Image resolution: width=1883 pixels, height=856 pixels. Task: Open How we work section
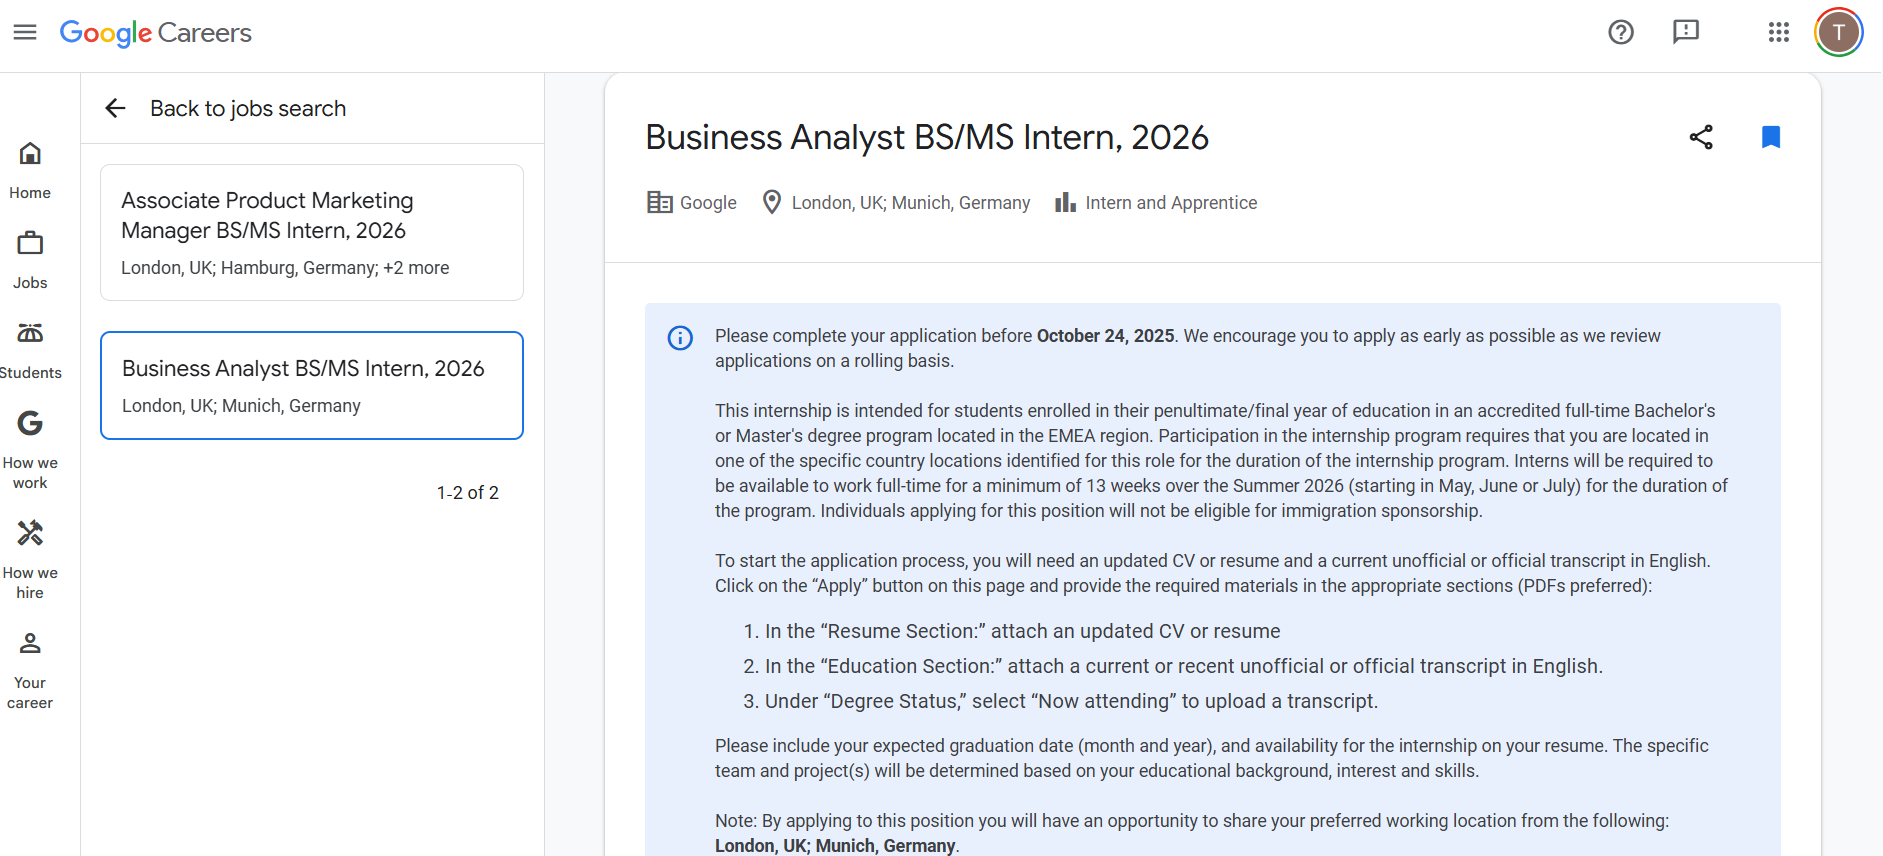(x=30, y=450)
